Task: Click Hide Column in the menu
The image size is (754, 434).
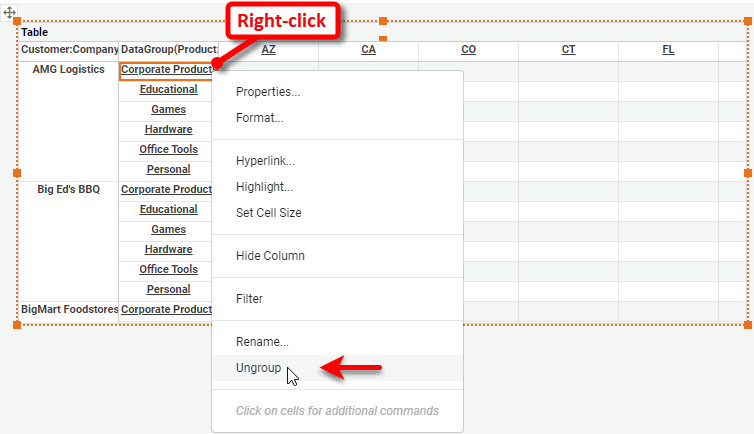Action: pyautogui.click(x=270, y=256)
